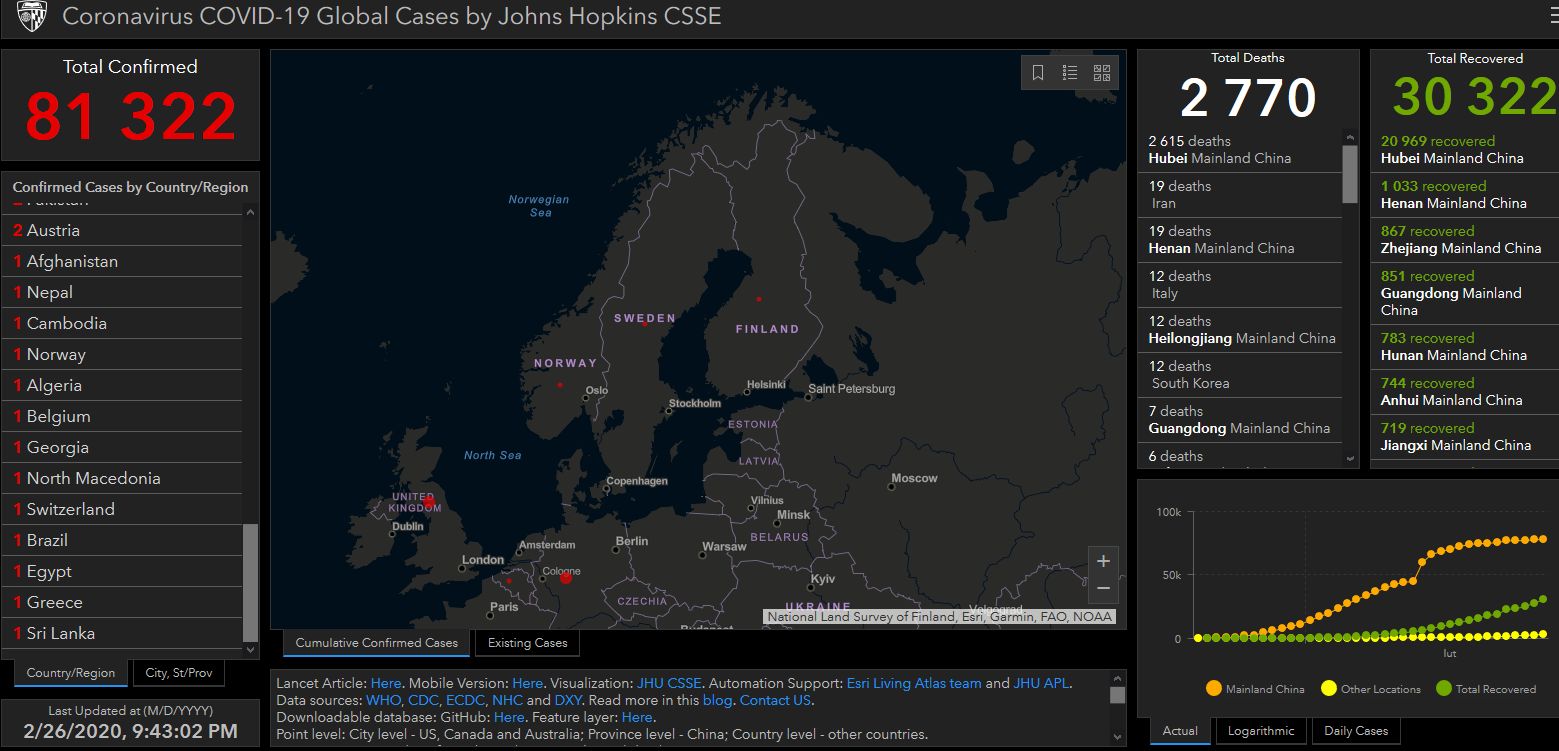Select Greece in the country list
Viewport: 1559px width, 751px height.
[x=122, y=602]
